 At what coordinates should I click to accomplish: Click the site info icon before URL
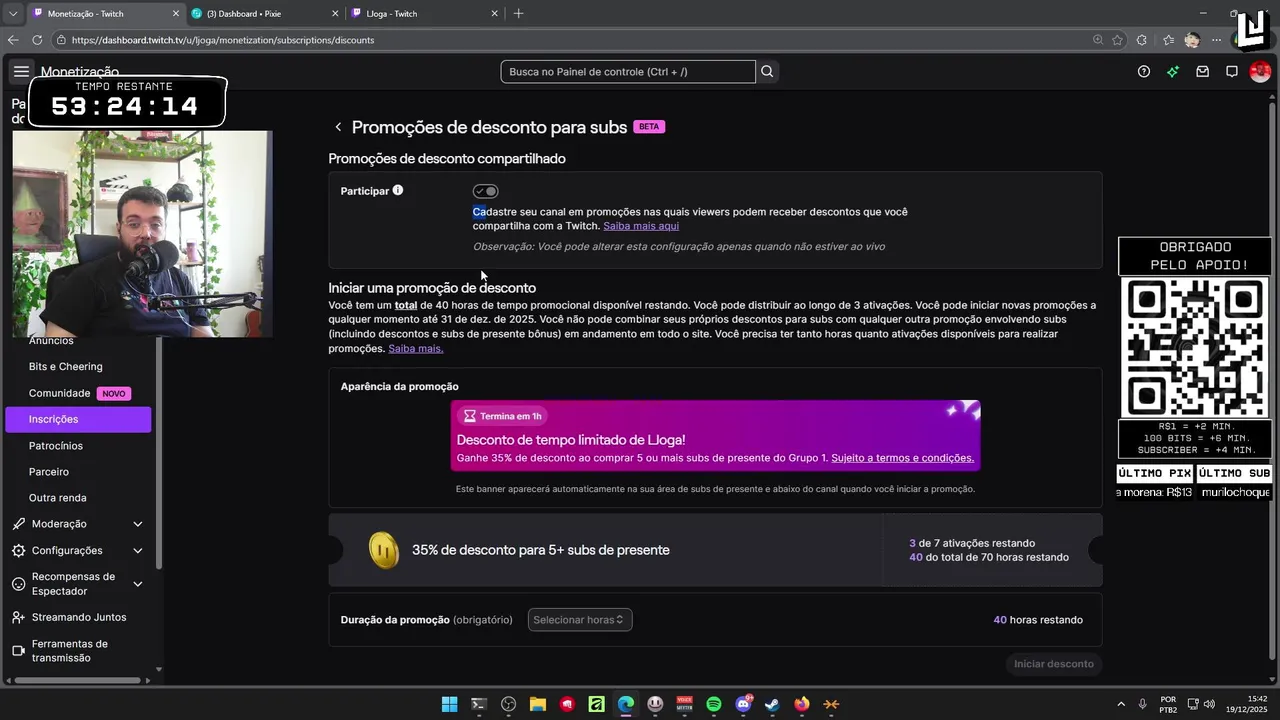pos(61,40)
